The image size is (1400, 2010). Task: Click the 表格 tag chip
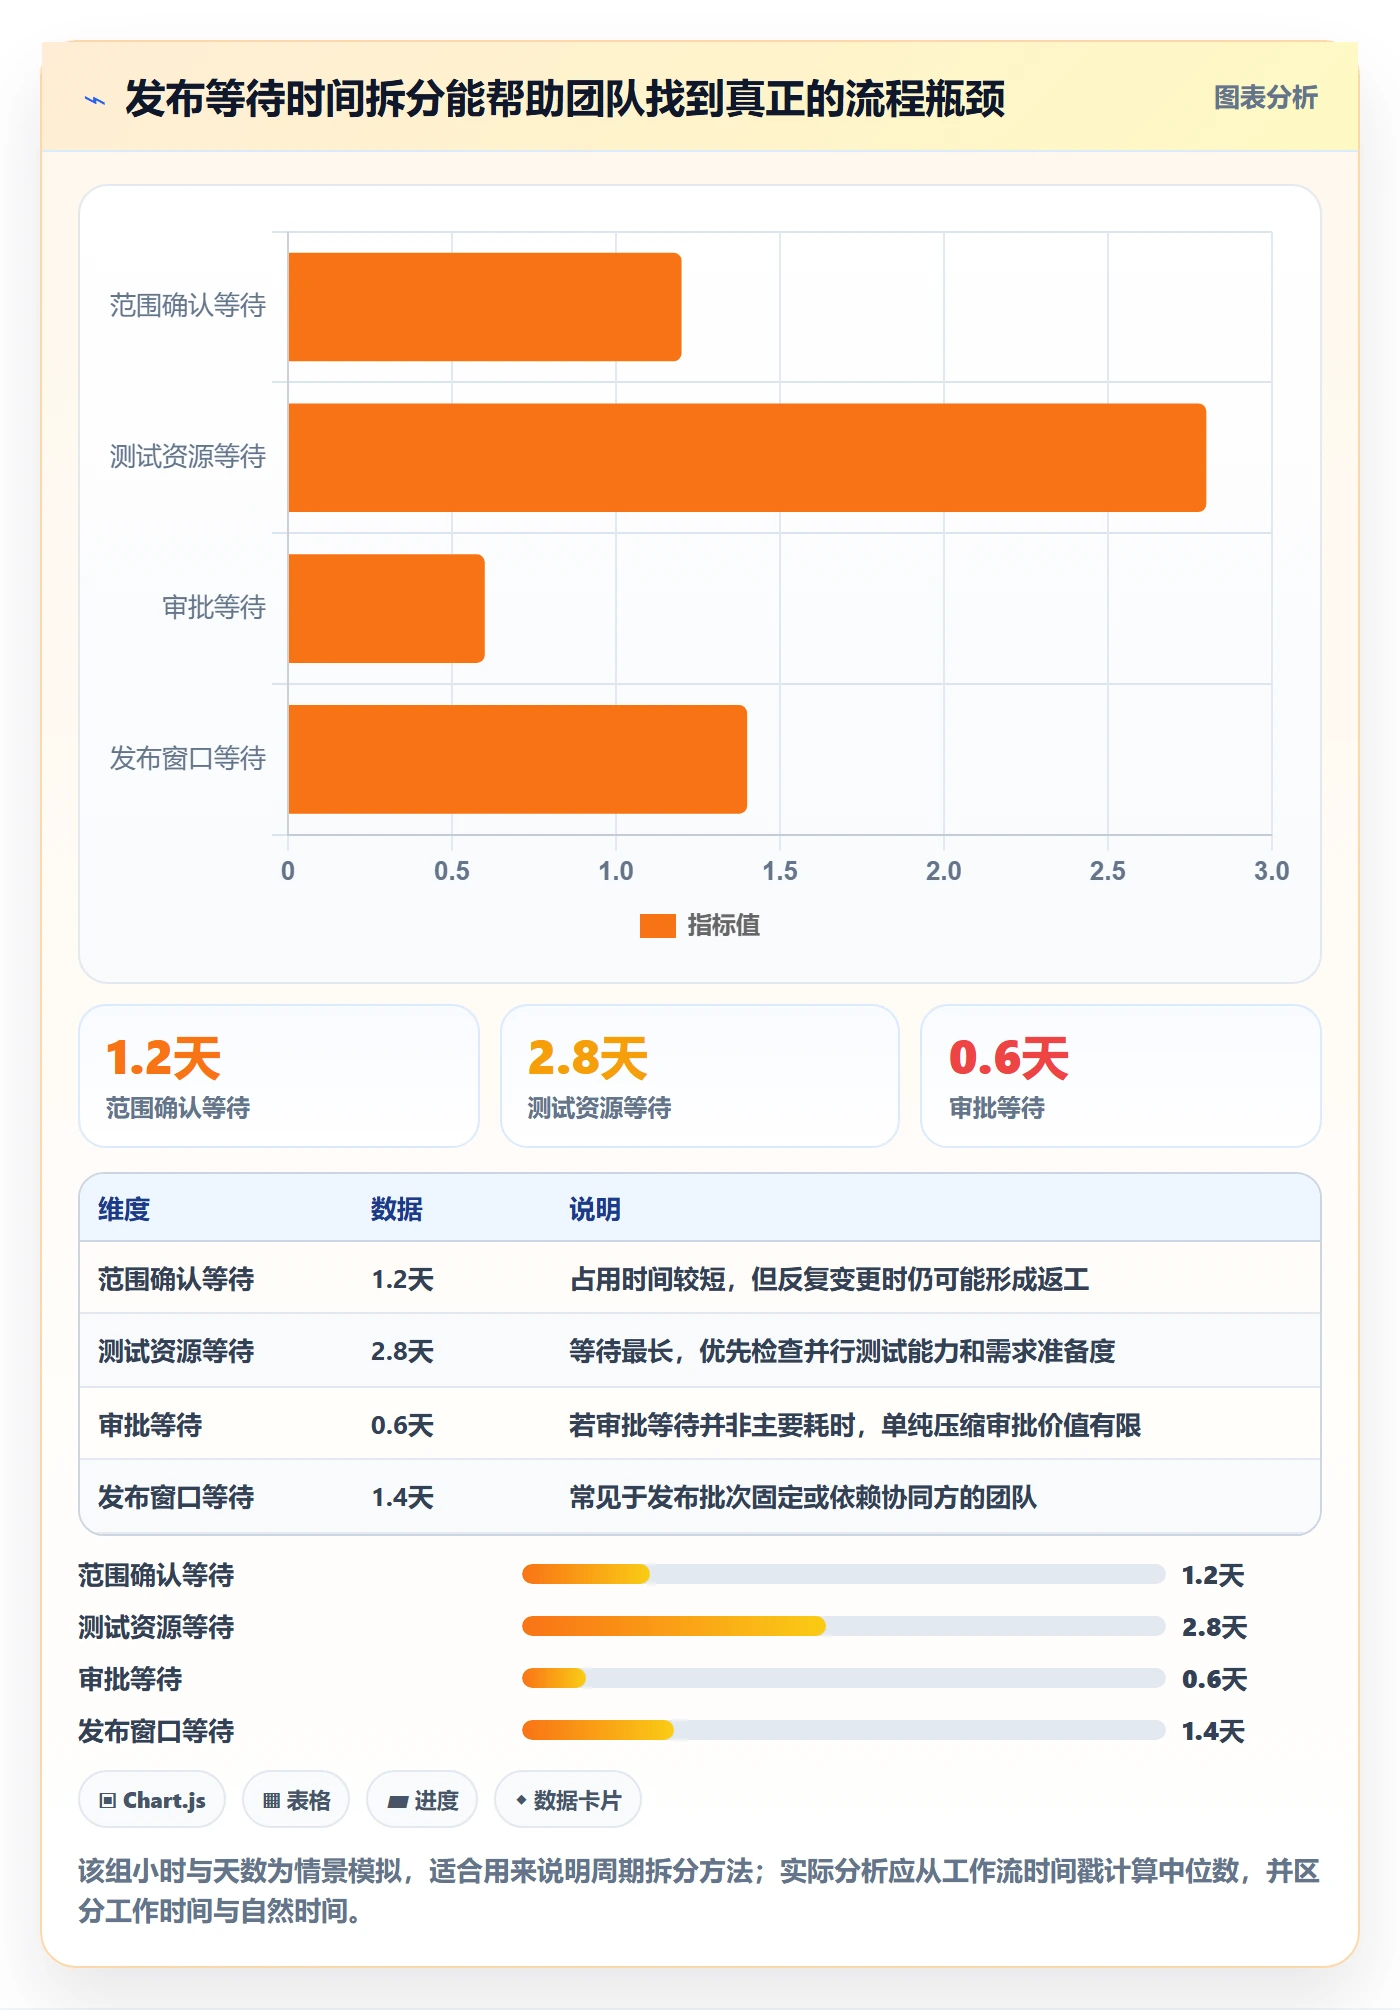coord(296,1800)
